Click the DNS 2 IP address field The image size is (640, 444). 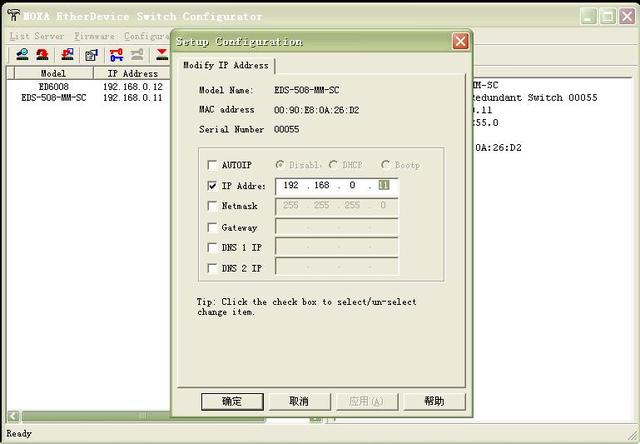click(x=337, y=267)
